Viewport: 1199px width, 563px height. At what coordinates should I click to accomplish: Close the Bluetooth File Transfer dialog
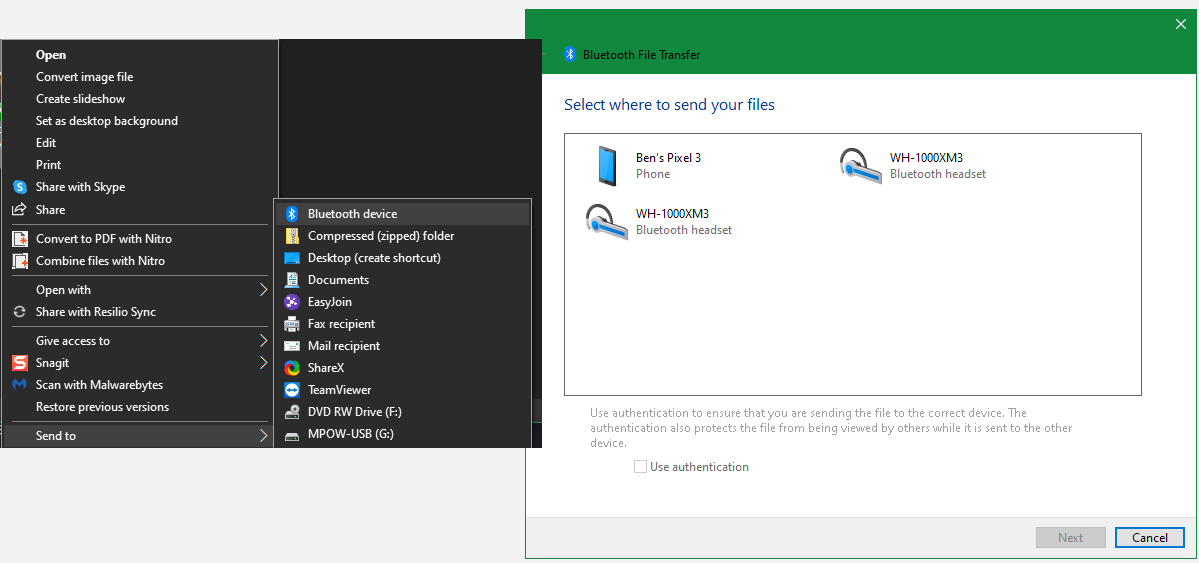click(1181, 24)
